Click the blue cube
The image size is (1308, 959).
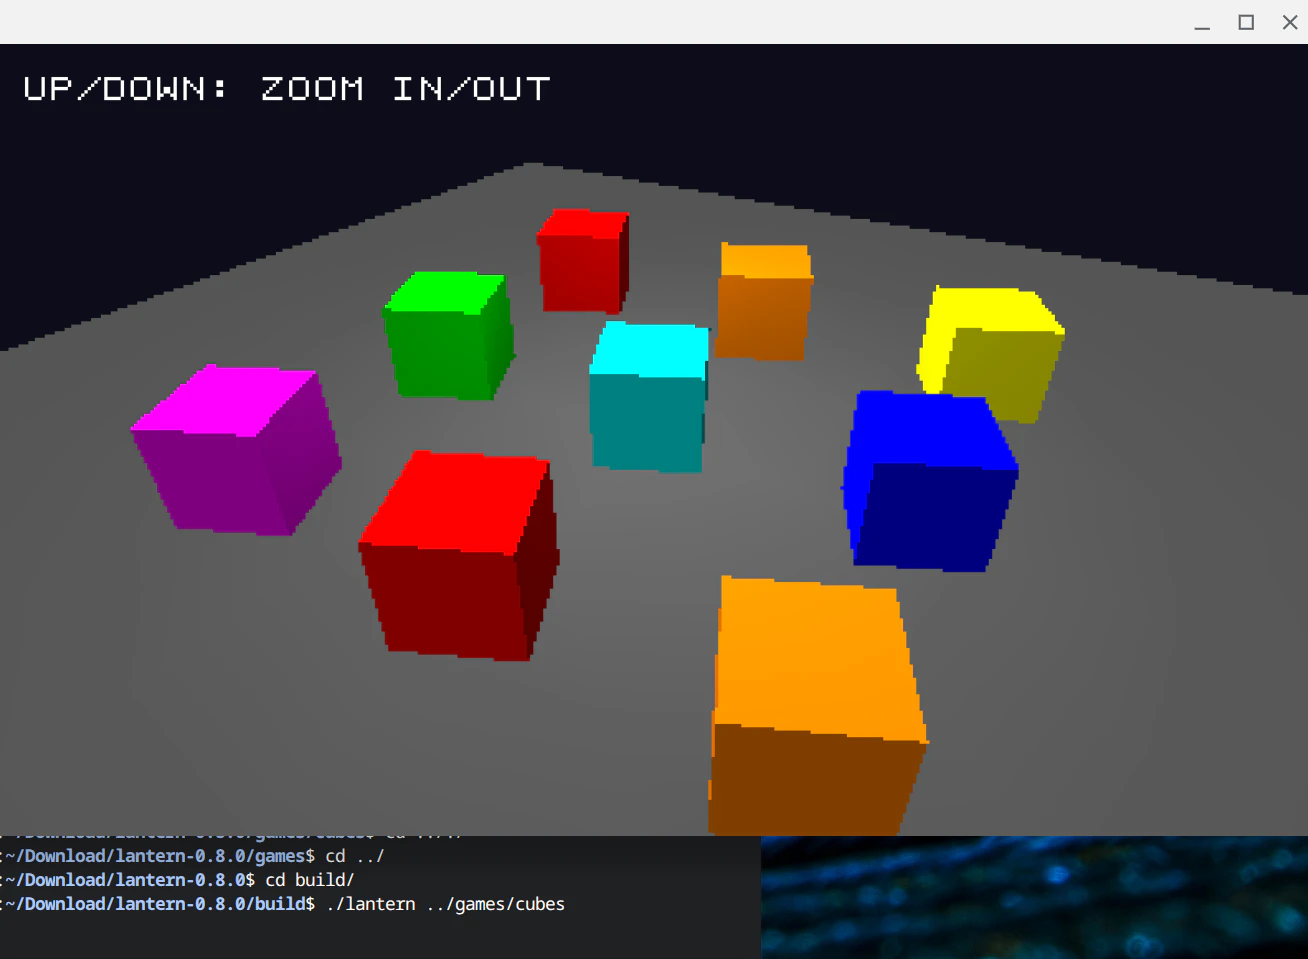coord(930,481)
